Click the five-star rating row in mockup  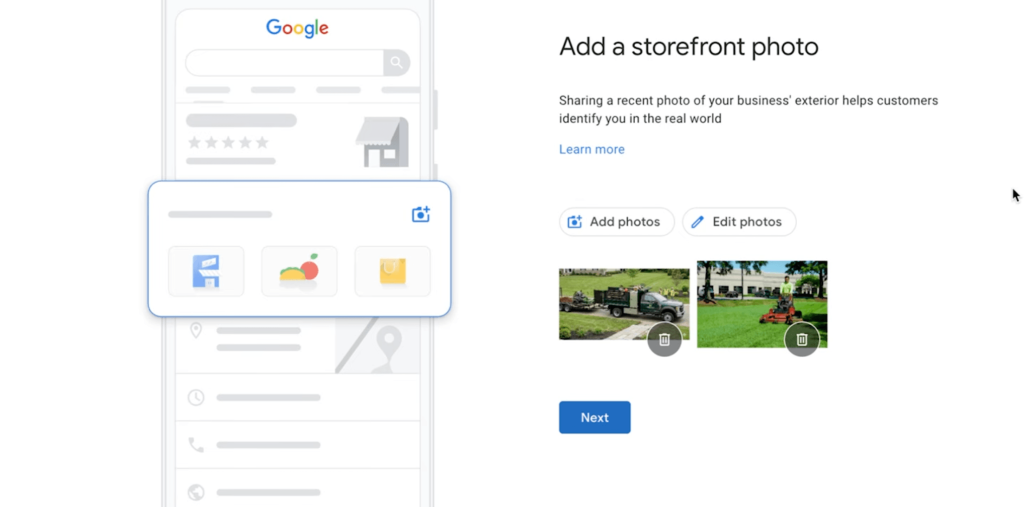(x=228, y=142)
